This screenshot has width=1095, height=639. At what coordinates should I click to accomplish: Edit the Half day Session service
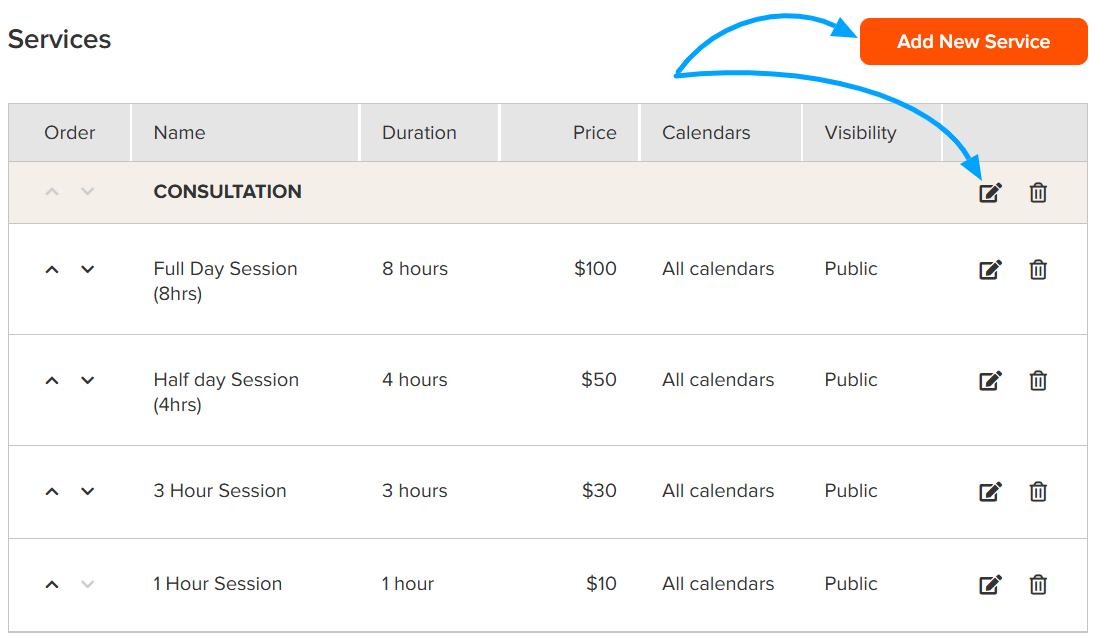(990, 381)
